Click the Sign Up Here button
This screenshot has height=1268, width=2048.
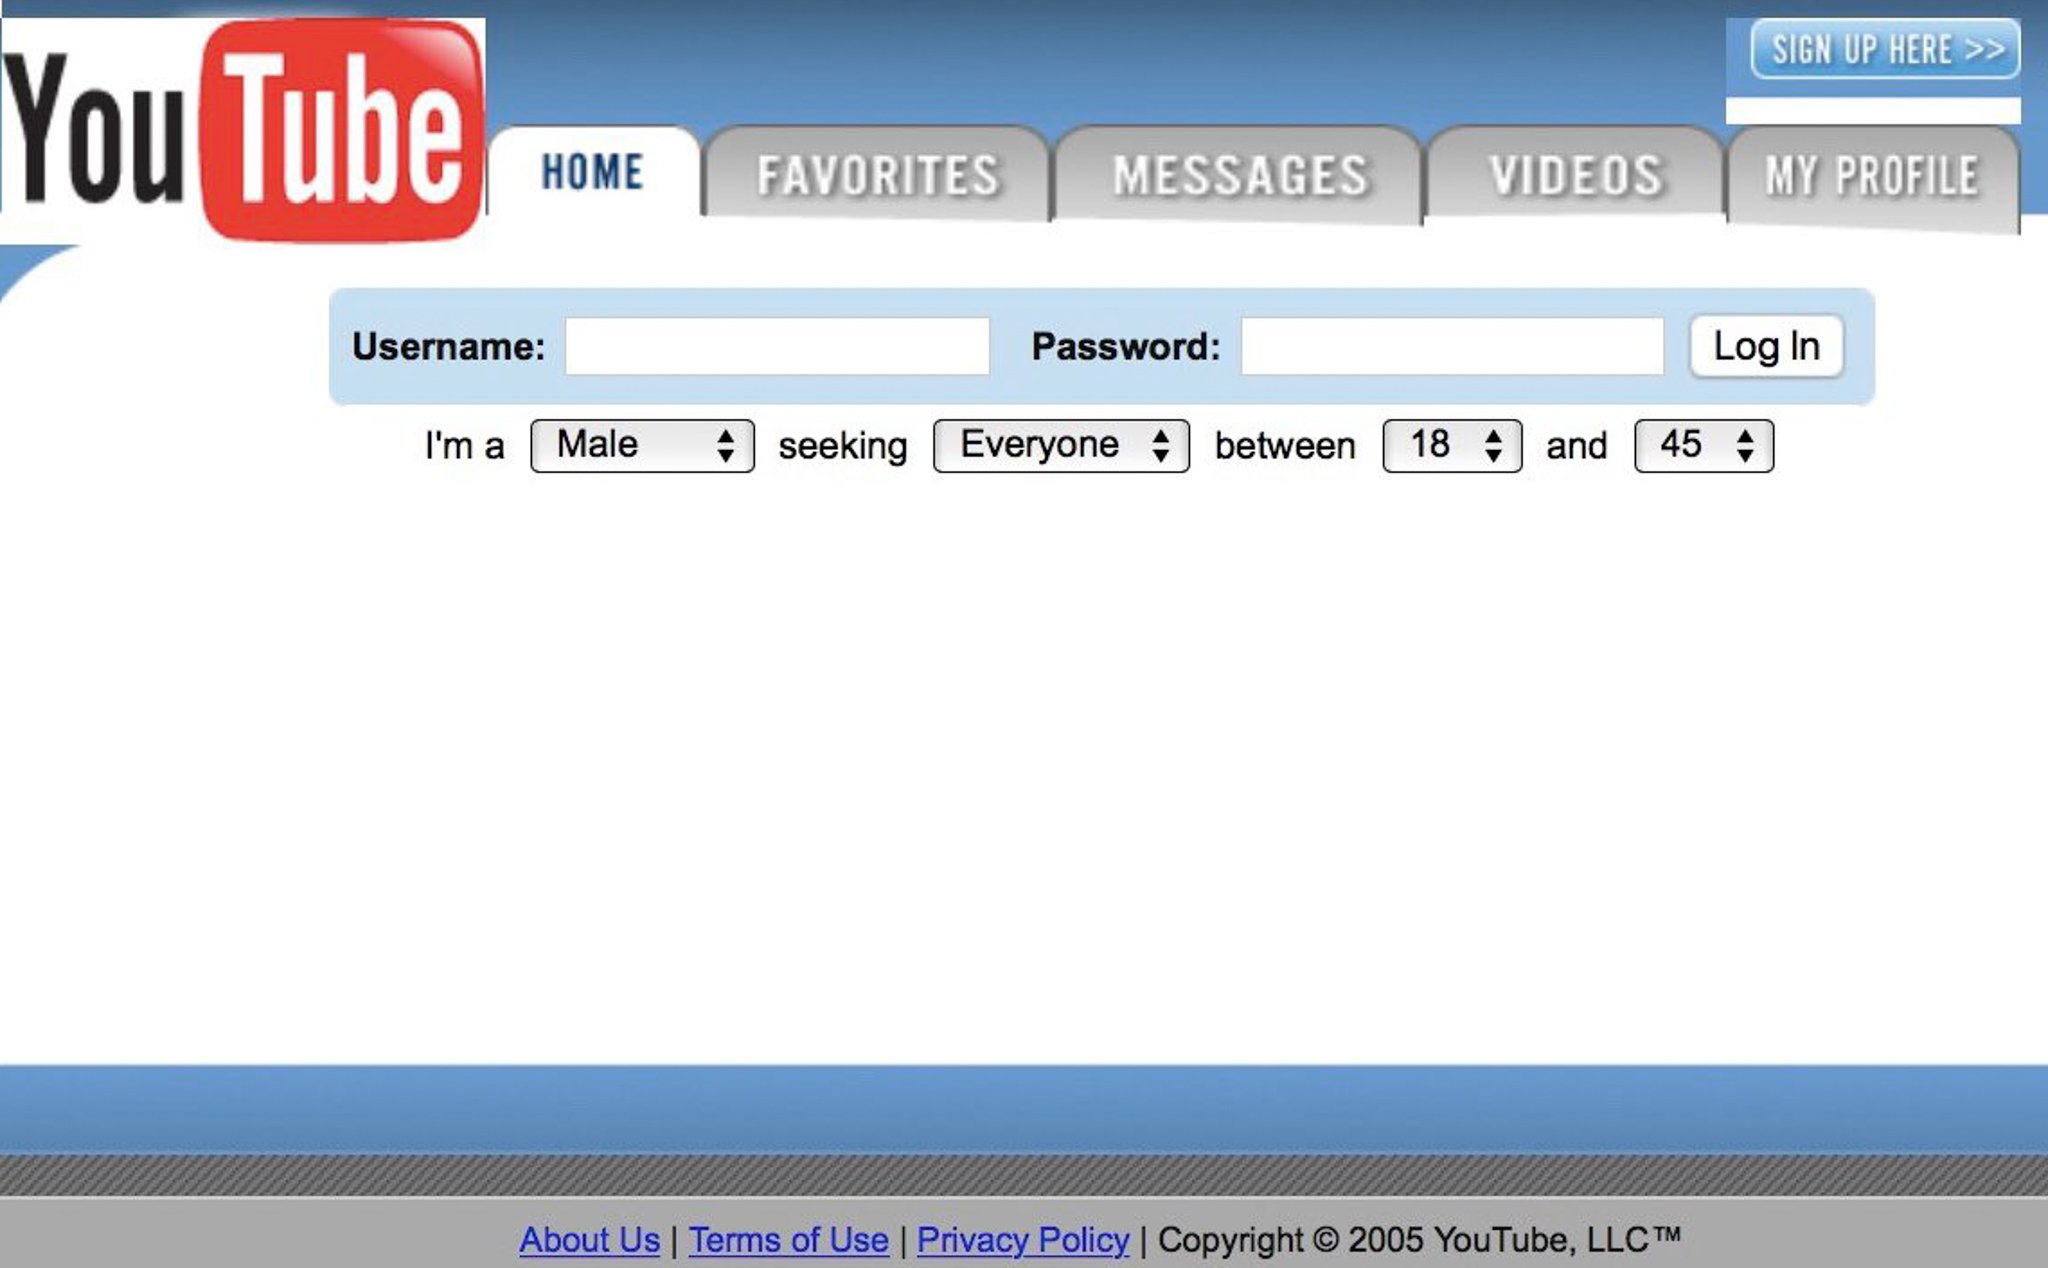click(x=1886, y=49)
